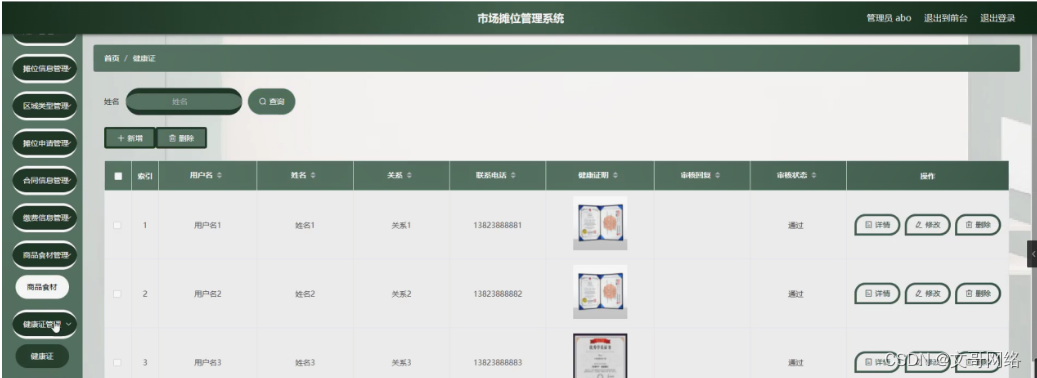The image size is (1037, 378).
Task: Click the 市场摊位管理系统 title
Action: pos(521,19)
